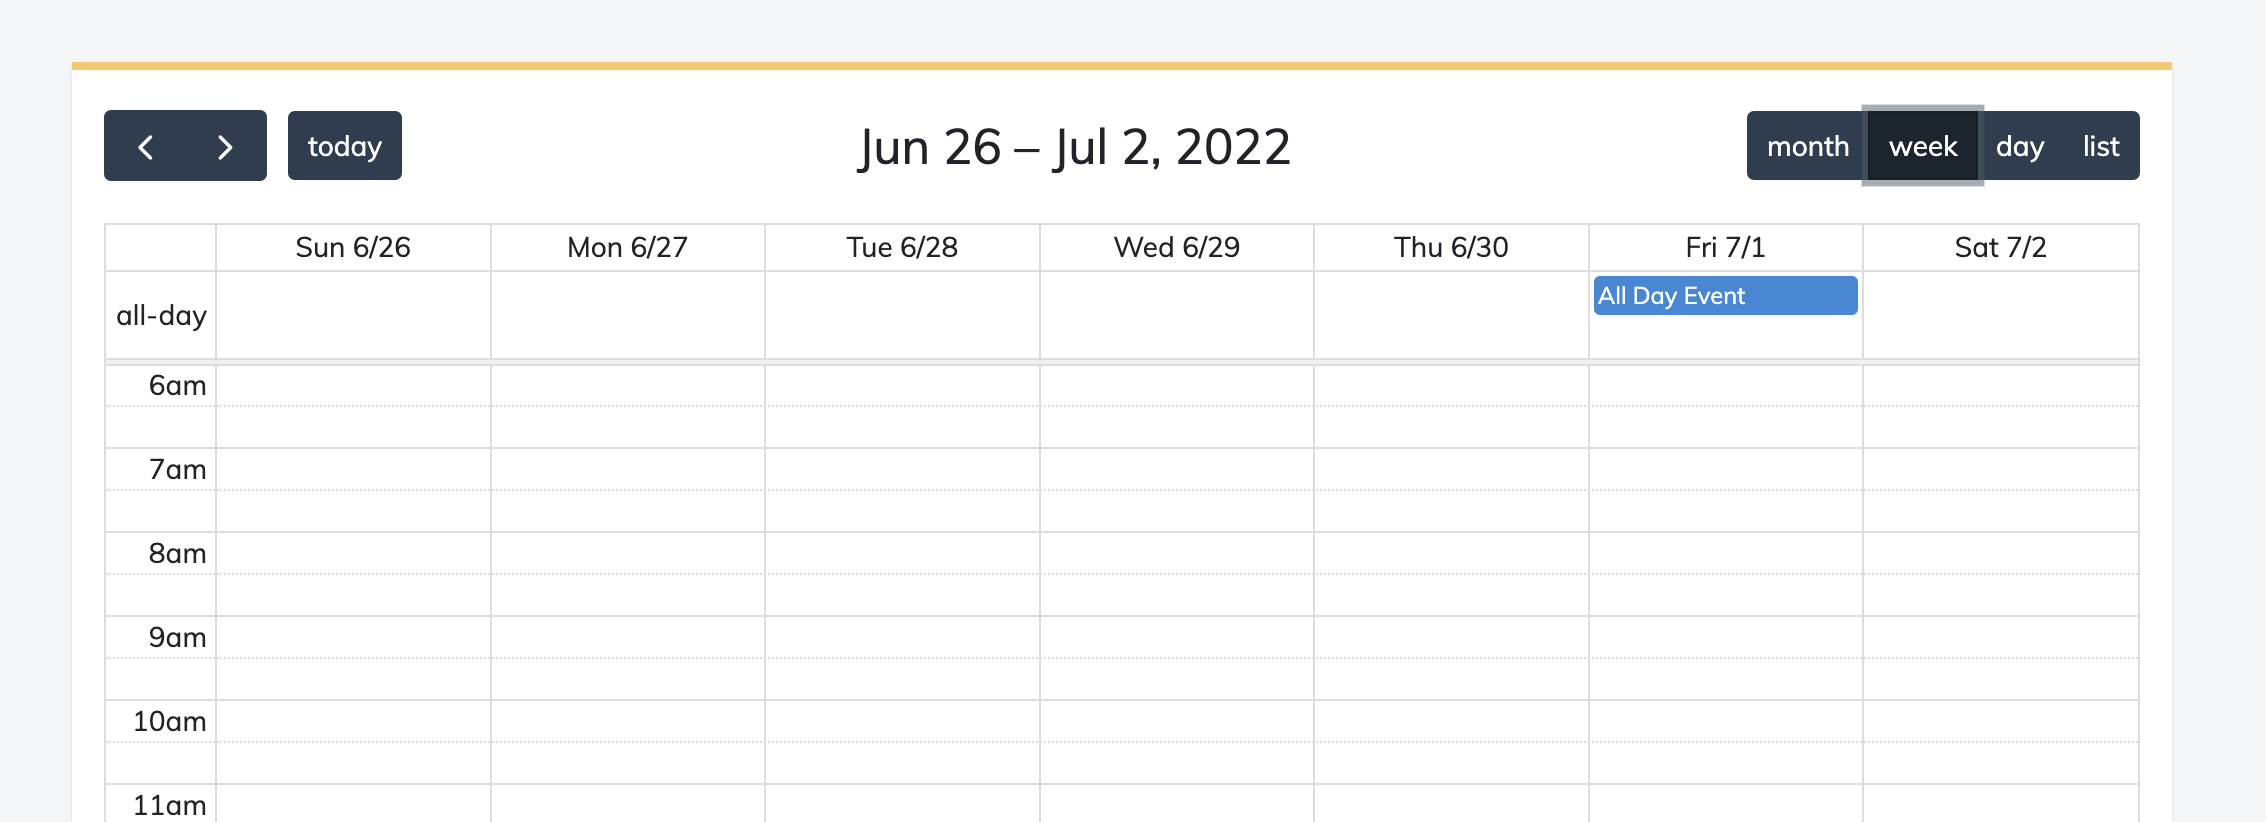
Task: Select the Mon 6/27 column header
Action: tap(627, 247)
